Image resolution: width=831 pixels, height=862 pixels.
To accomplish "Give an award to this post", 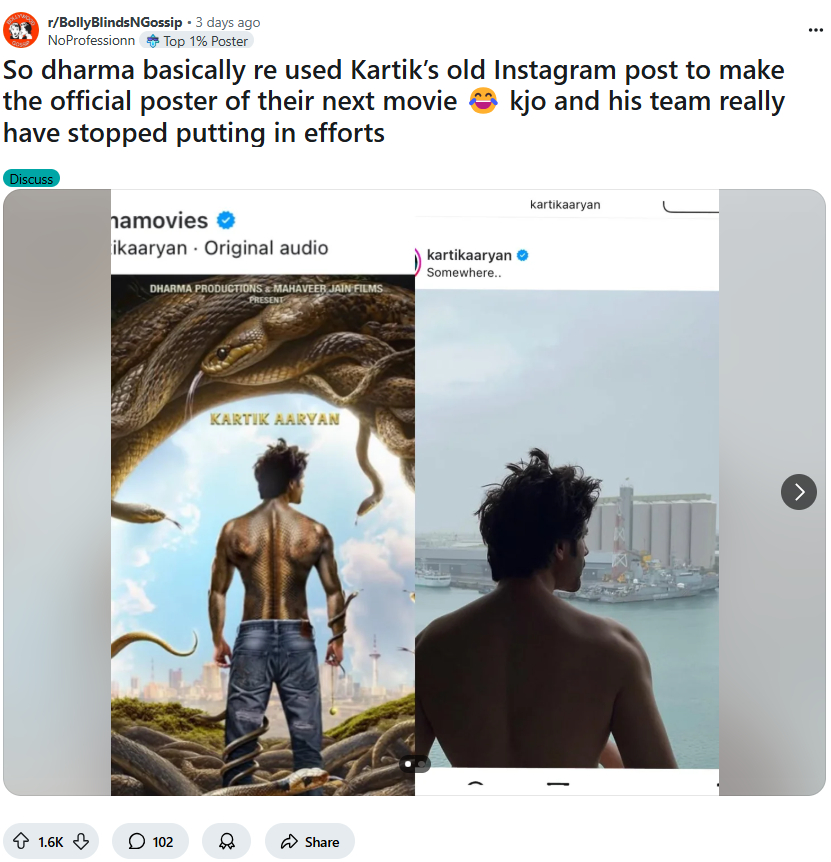I will point(227,842).
